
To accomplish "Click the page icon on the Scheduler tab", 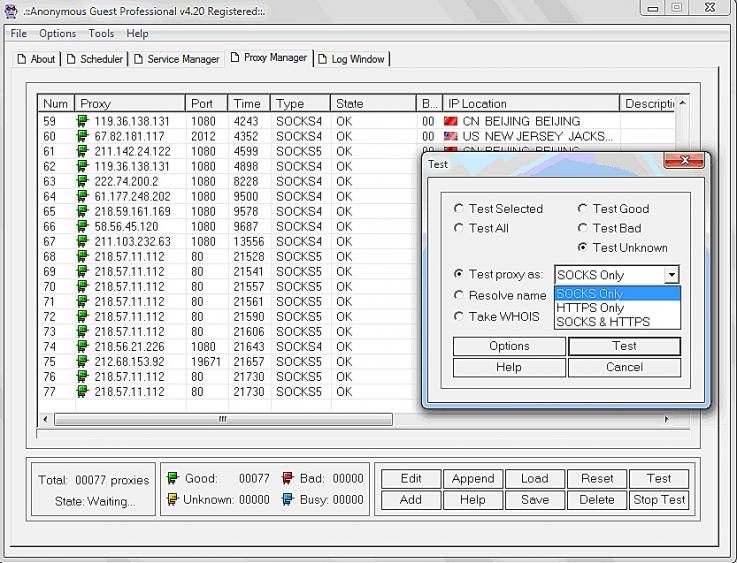I will 71,59.
